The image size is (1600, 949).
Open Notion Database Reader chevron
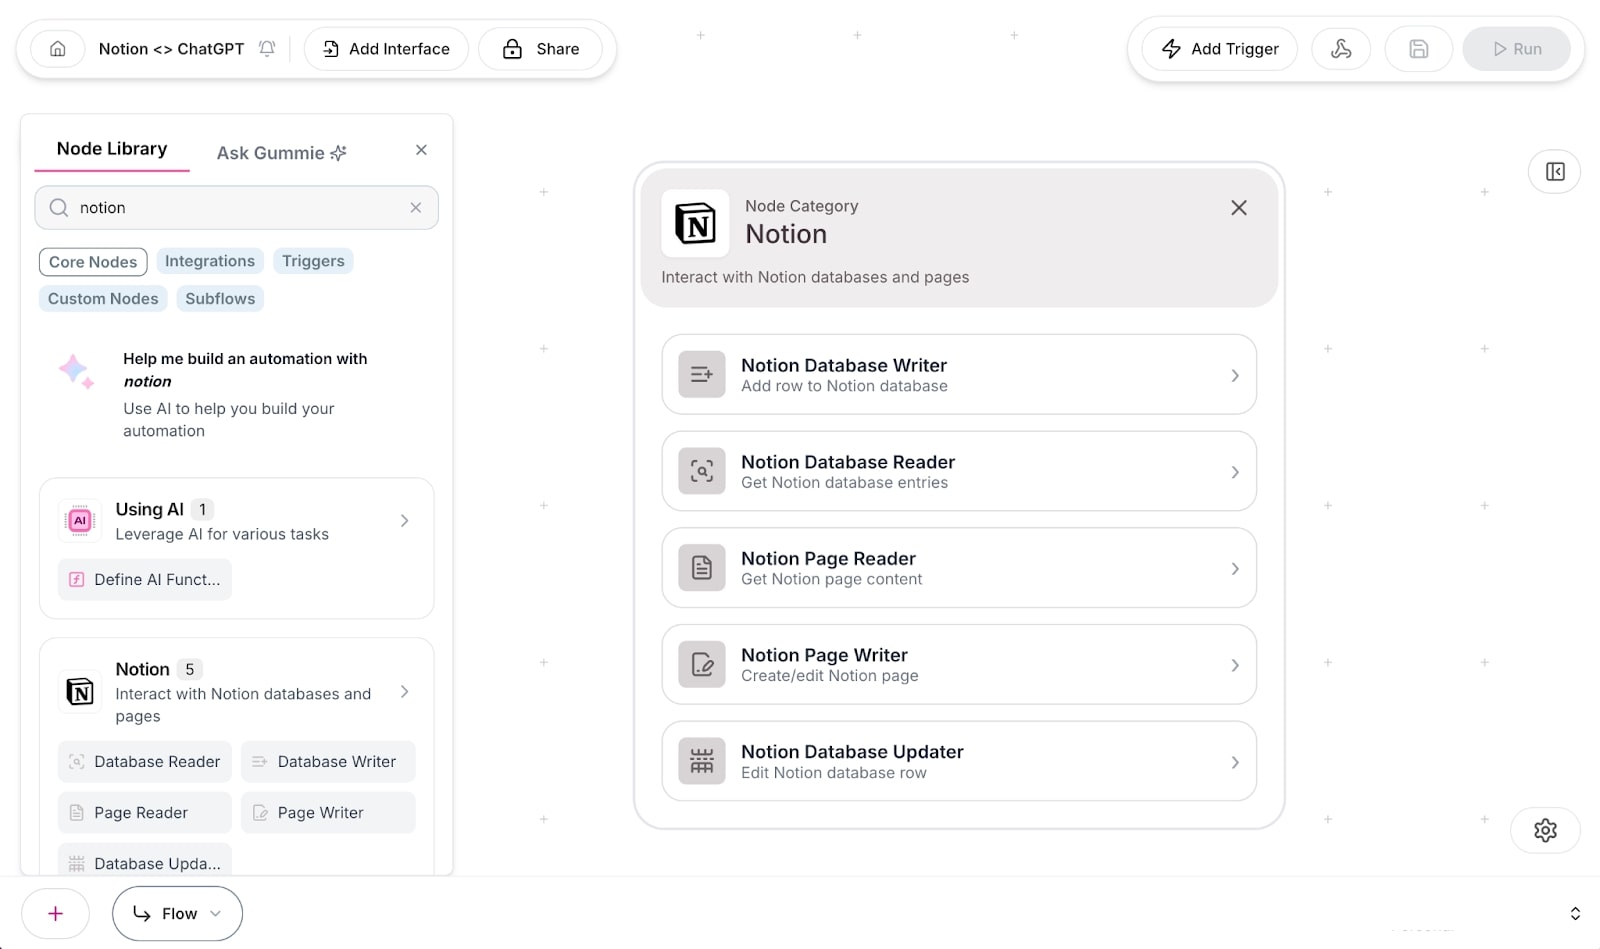coord(1235,472)
